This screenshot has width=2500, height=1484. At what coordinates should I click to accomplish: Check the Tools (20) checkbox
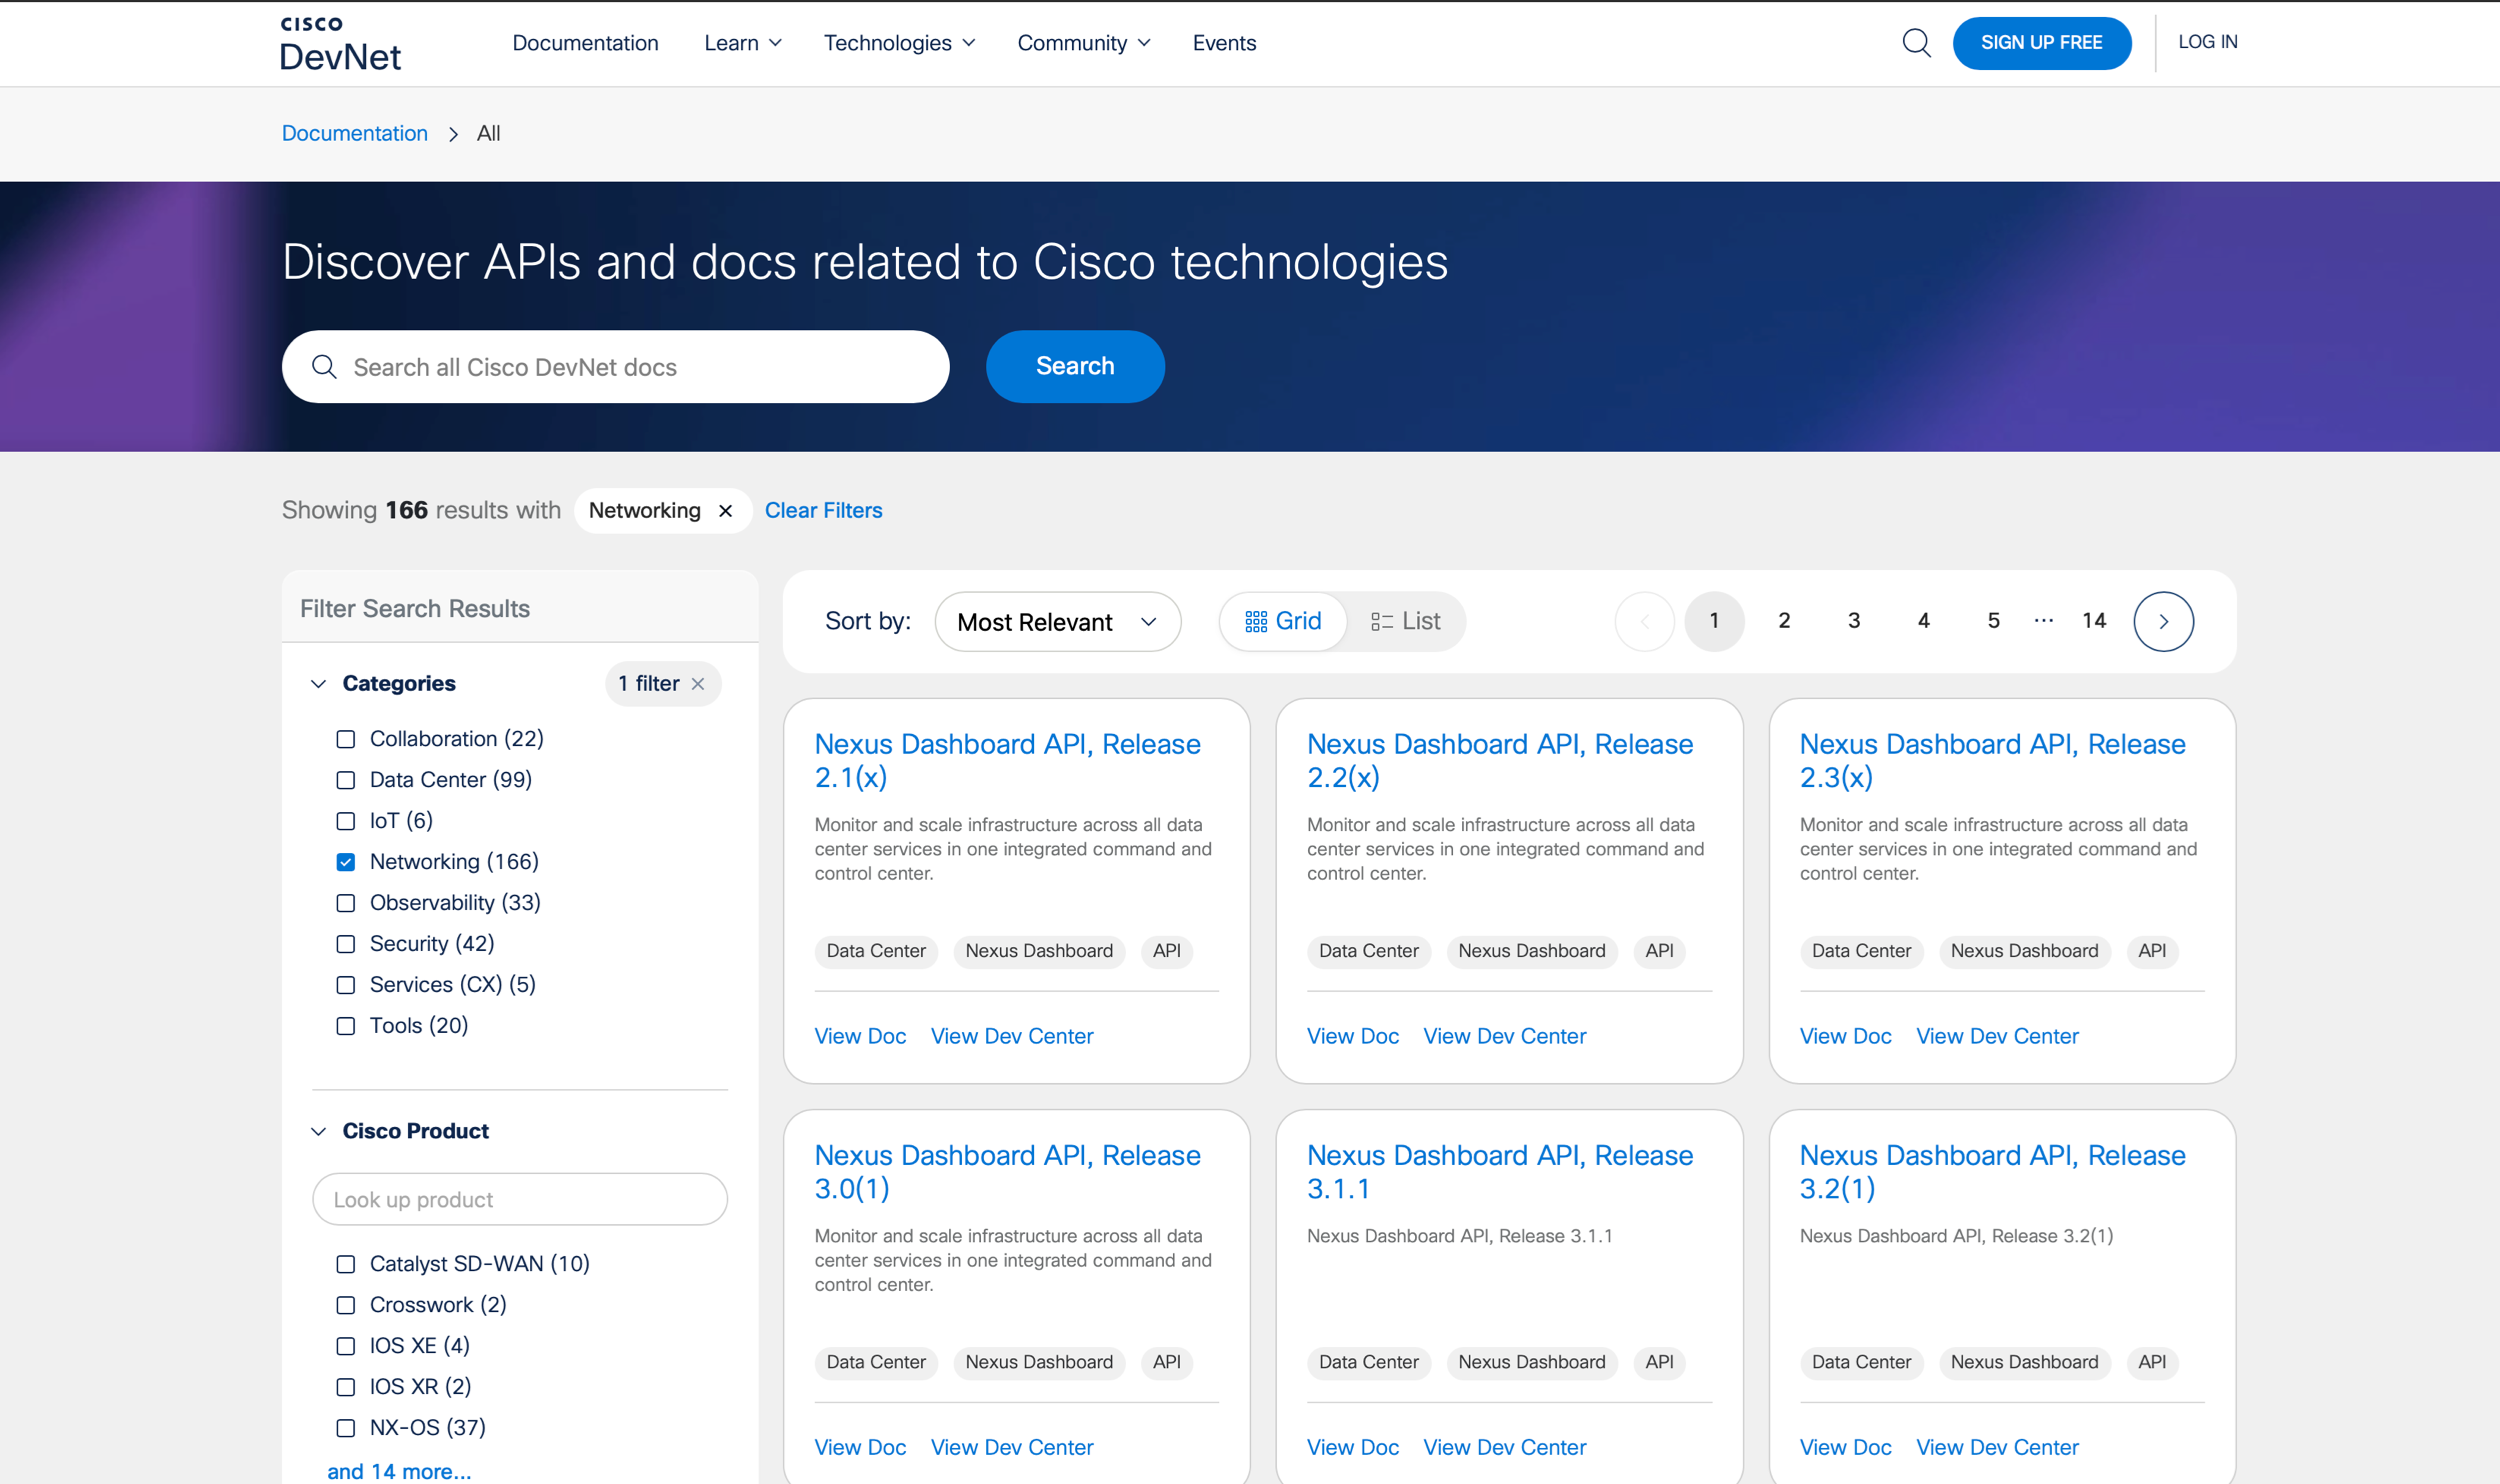[346, 1026]
